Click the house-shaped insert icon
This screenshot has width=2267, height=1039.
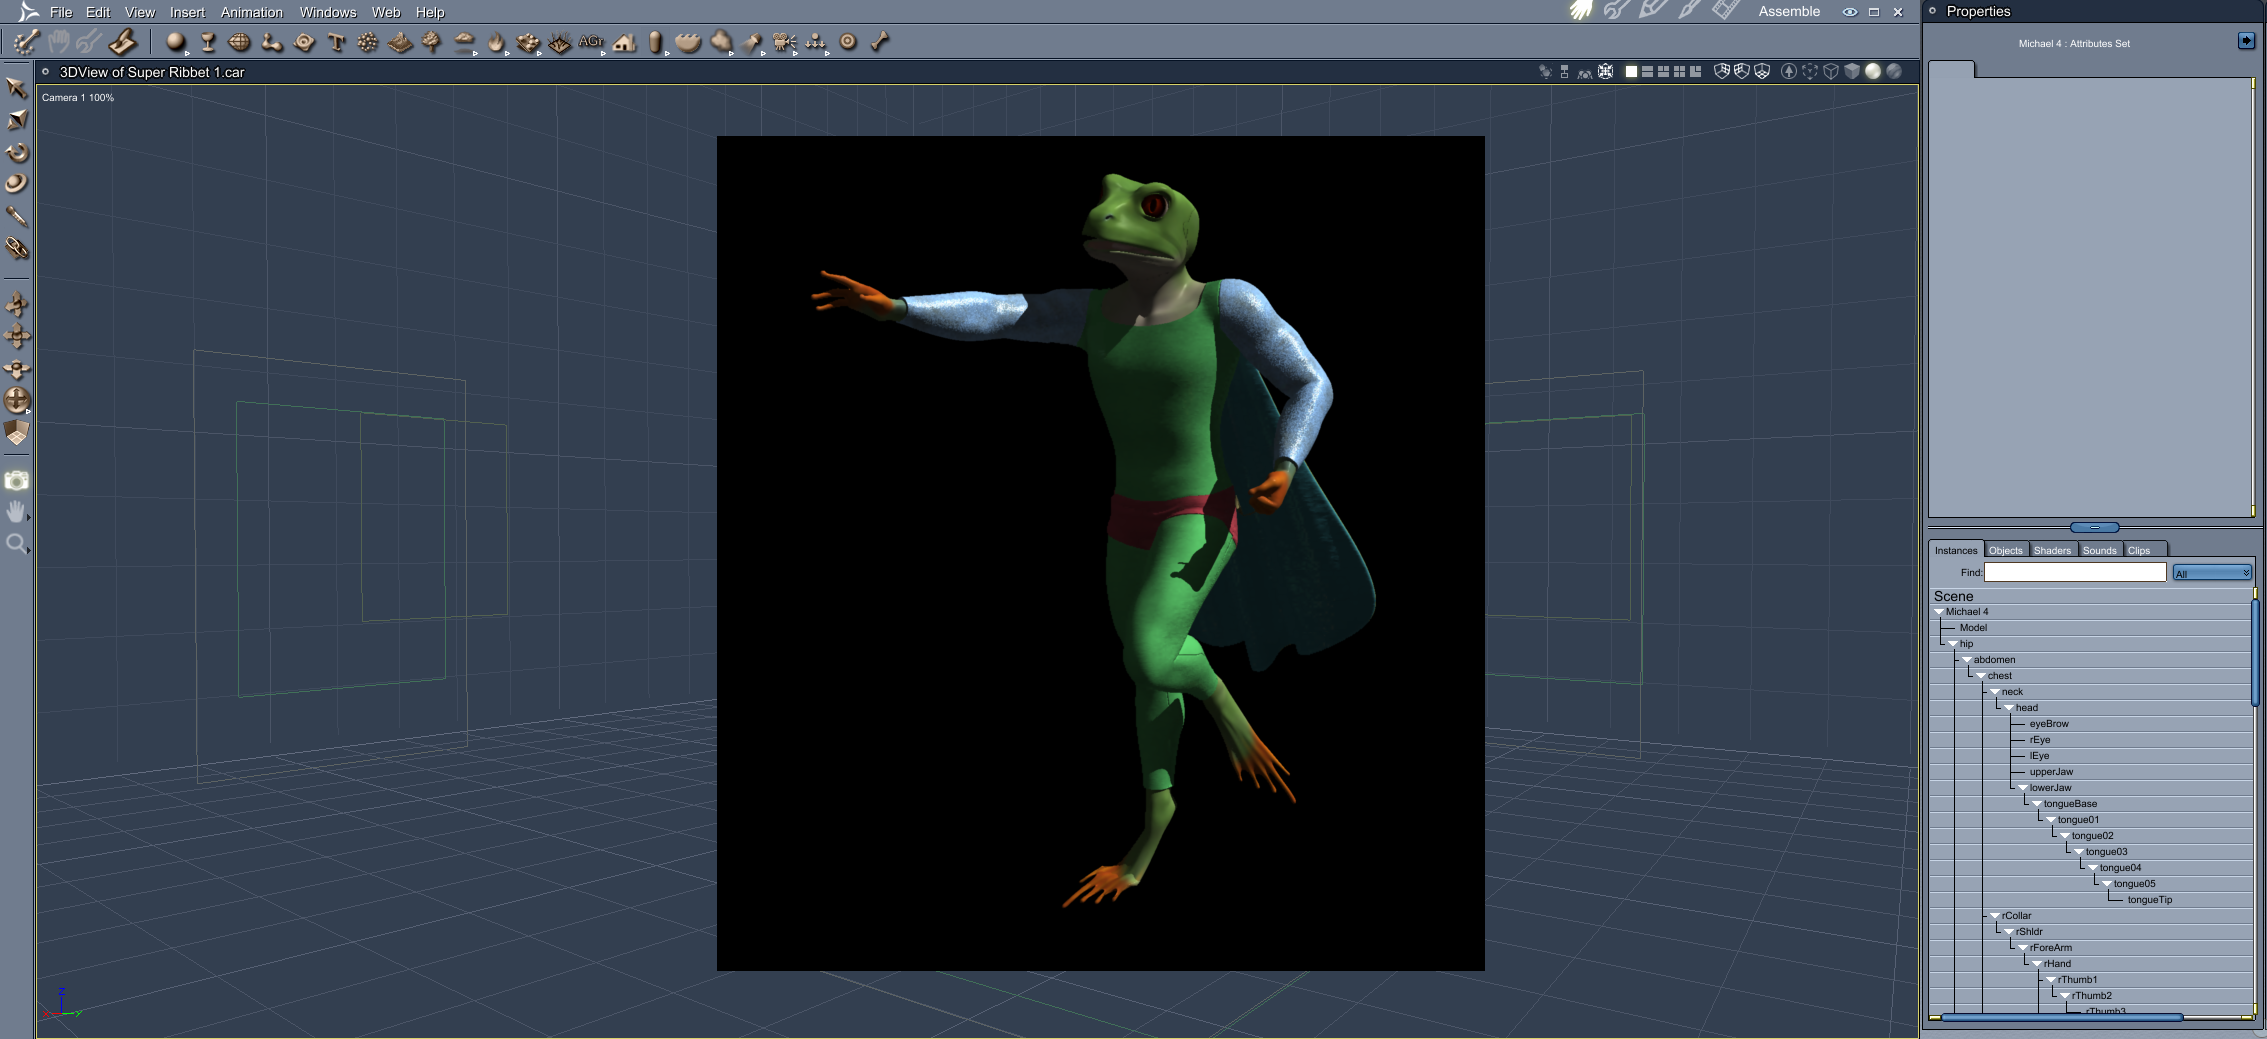(x=624, y=42)
